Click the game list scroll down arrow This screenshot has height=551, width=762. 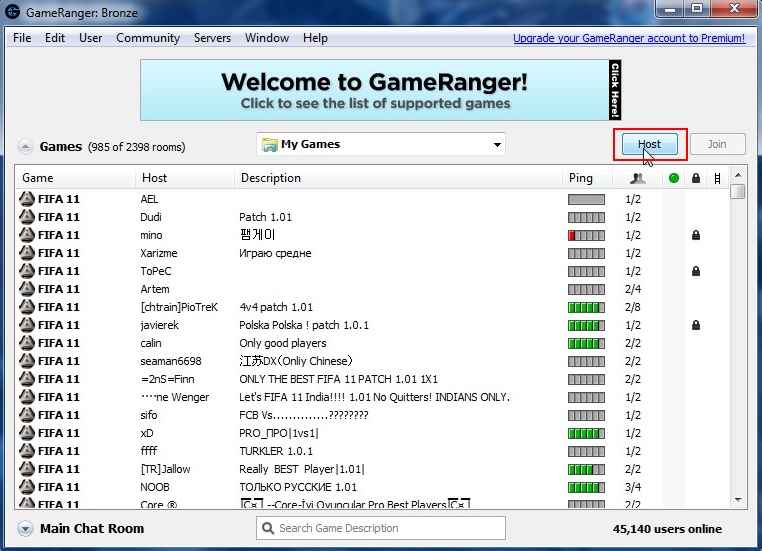click(x=738, y=500)
